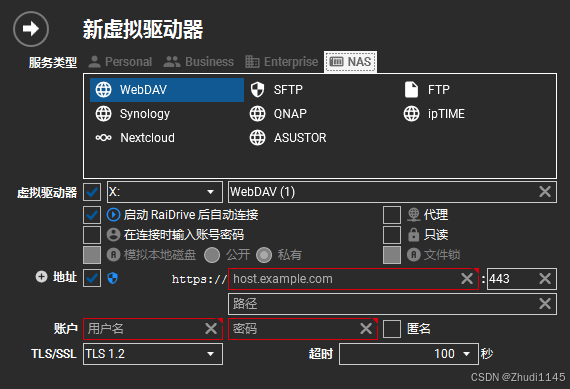Click the host.example.com address field

353,279
